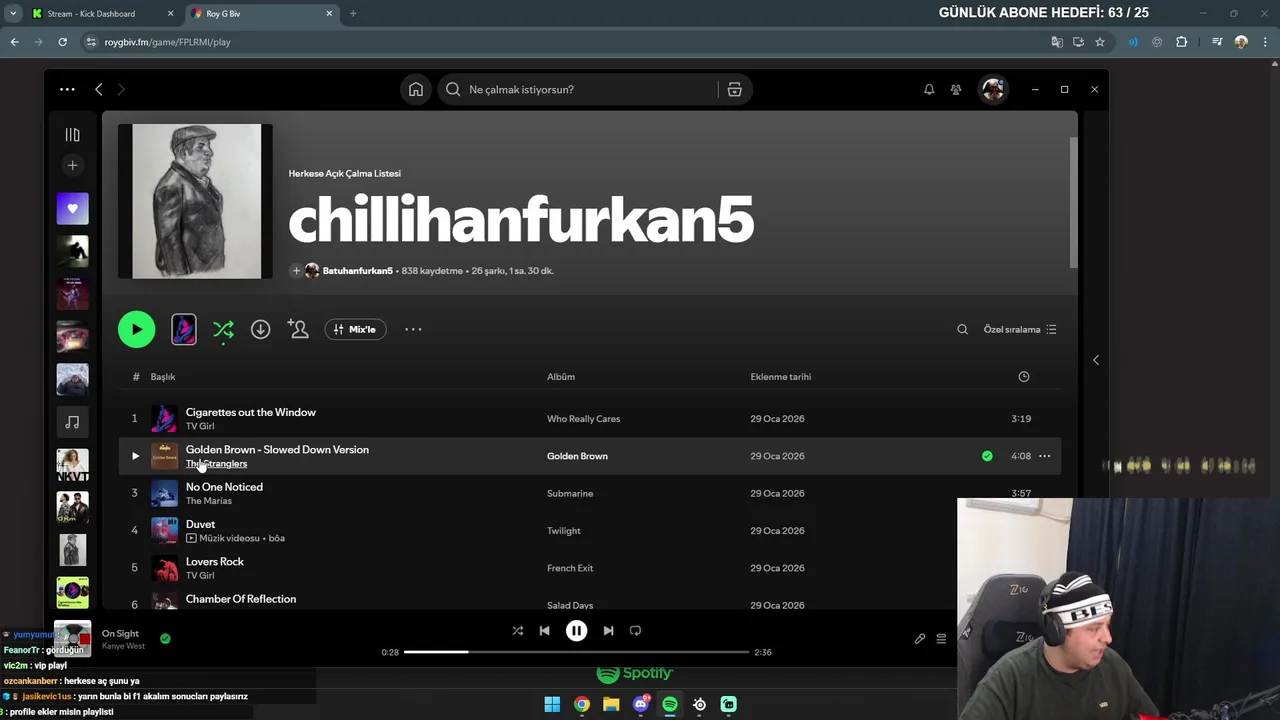The height and width of the screenshot is (720, 1280).
Task: Play Golden Brown - Slowed Down Version row
Action: point(135,456)
